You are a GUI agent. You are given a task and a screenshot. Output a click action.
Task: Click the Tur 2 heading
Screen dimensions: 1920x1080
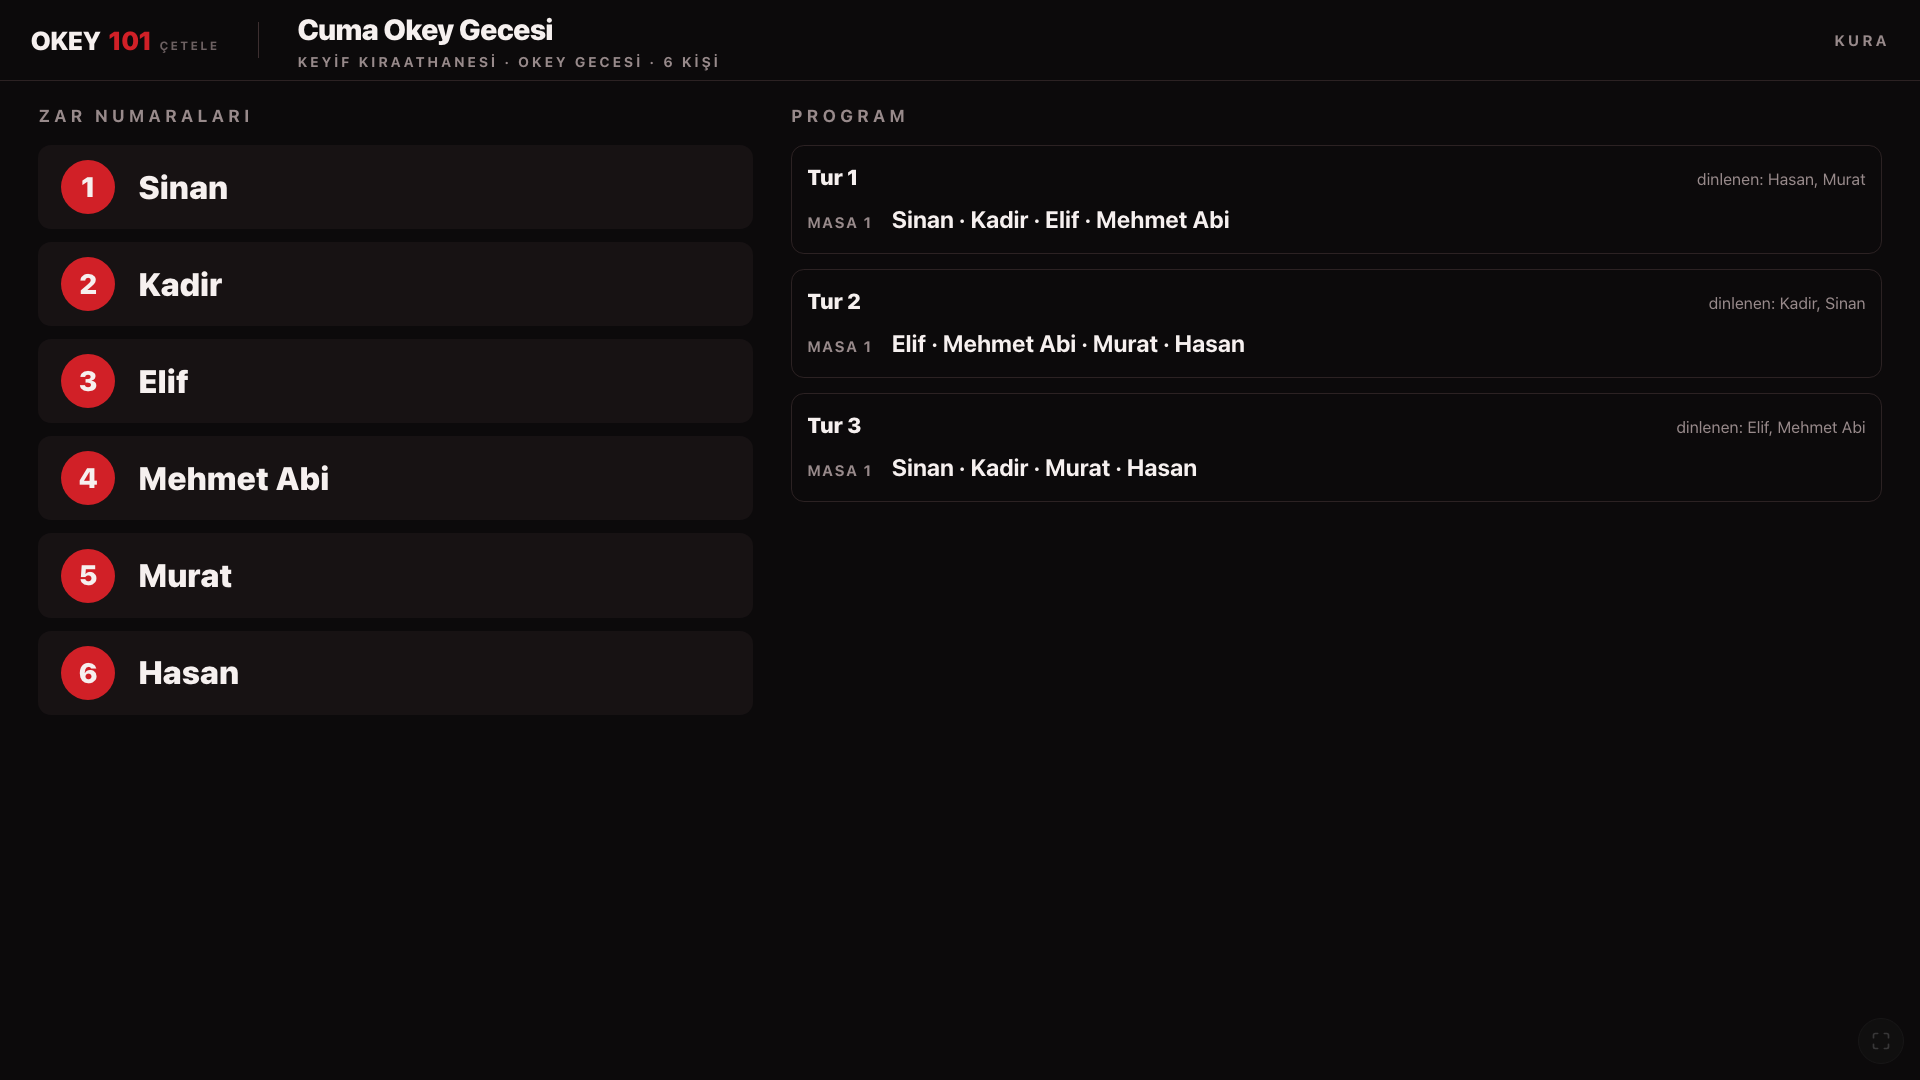(x=834, y=302)
